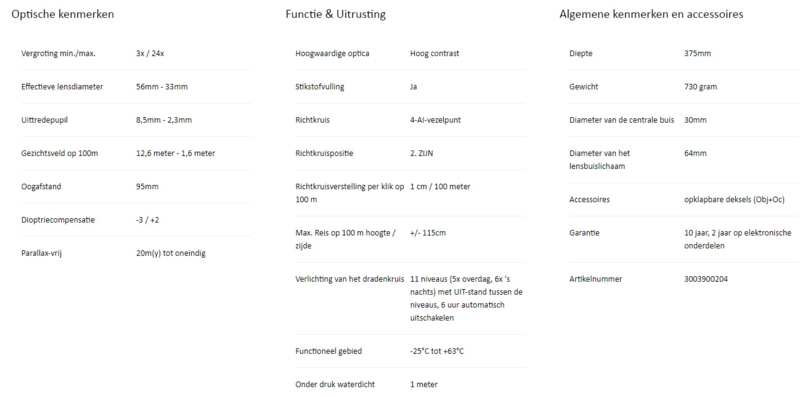Select the Parallax-vrij row label

[x=41, y=254]
